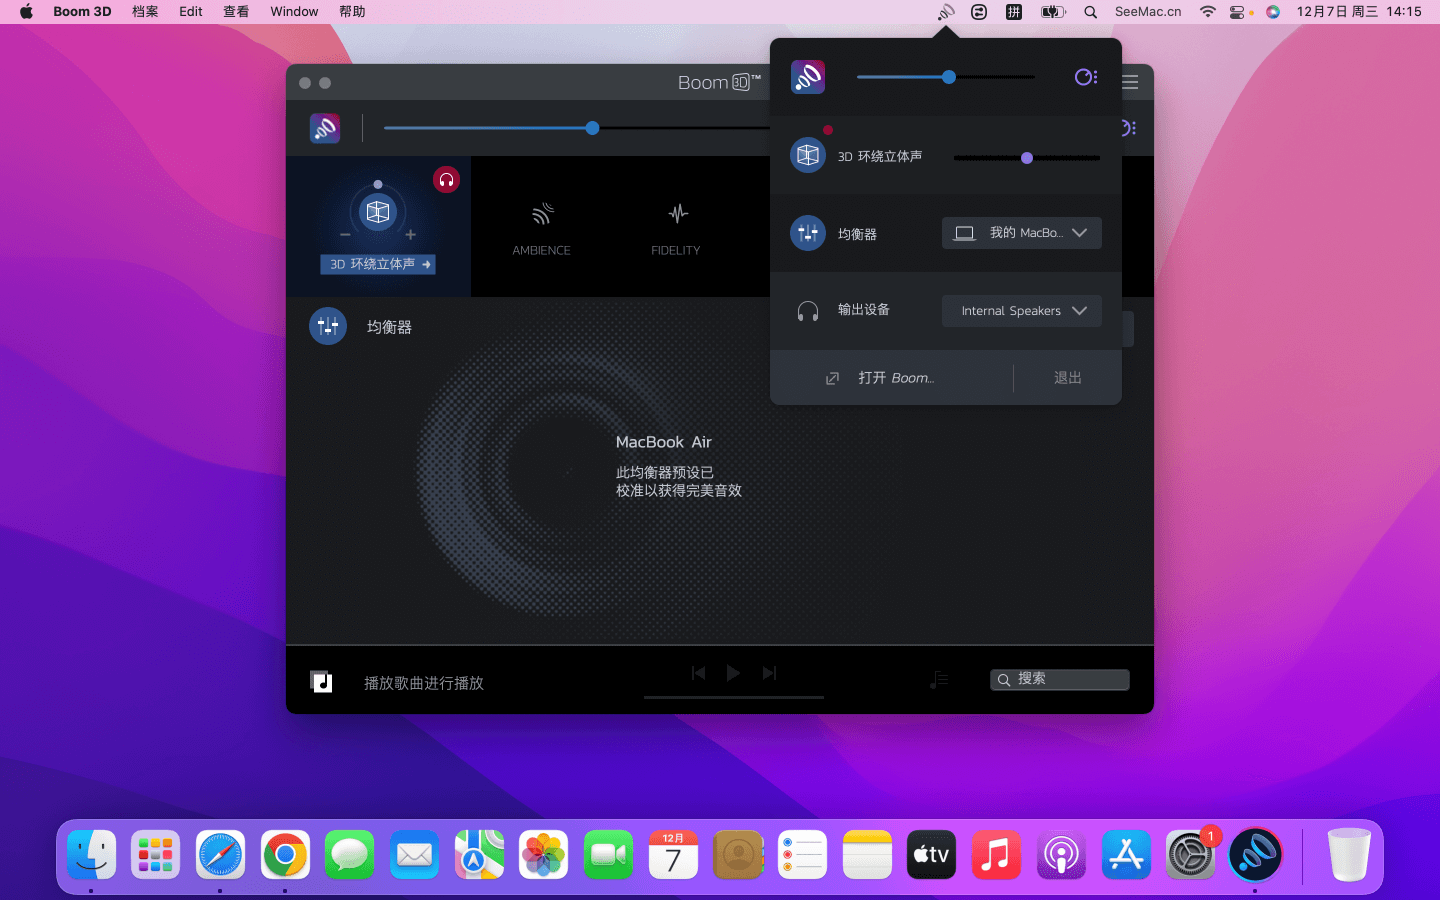Screen dimensions: 1440x900
Task: Click the Ambience effect icon
Action: (x=541, y=214)
